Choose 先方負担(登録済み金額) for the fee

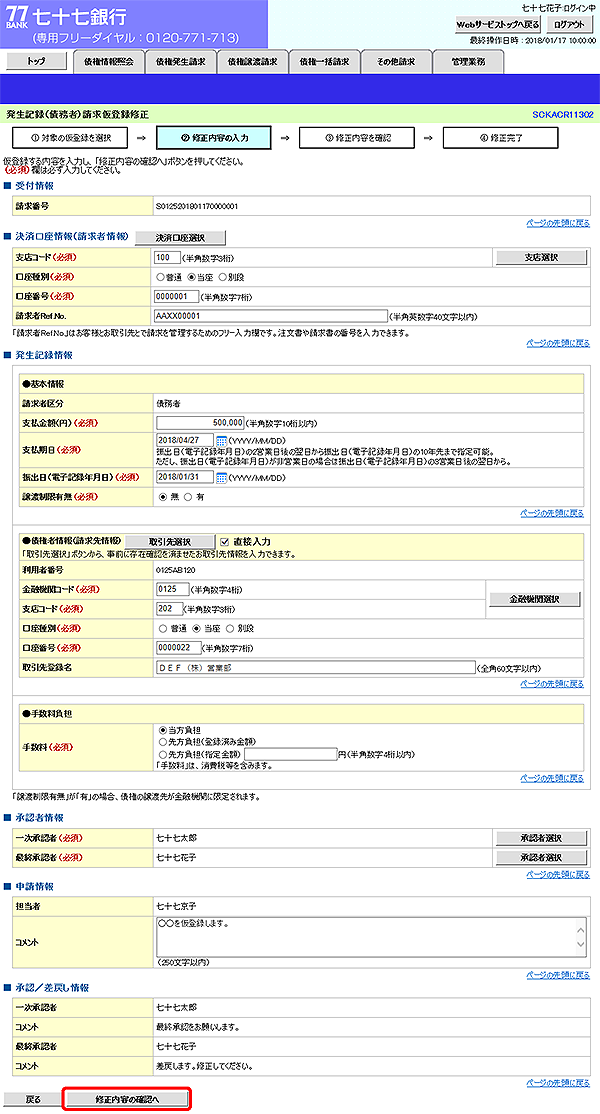(163, 742)
